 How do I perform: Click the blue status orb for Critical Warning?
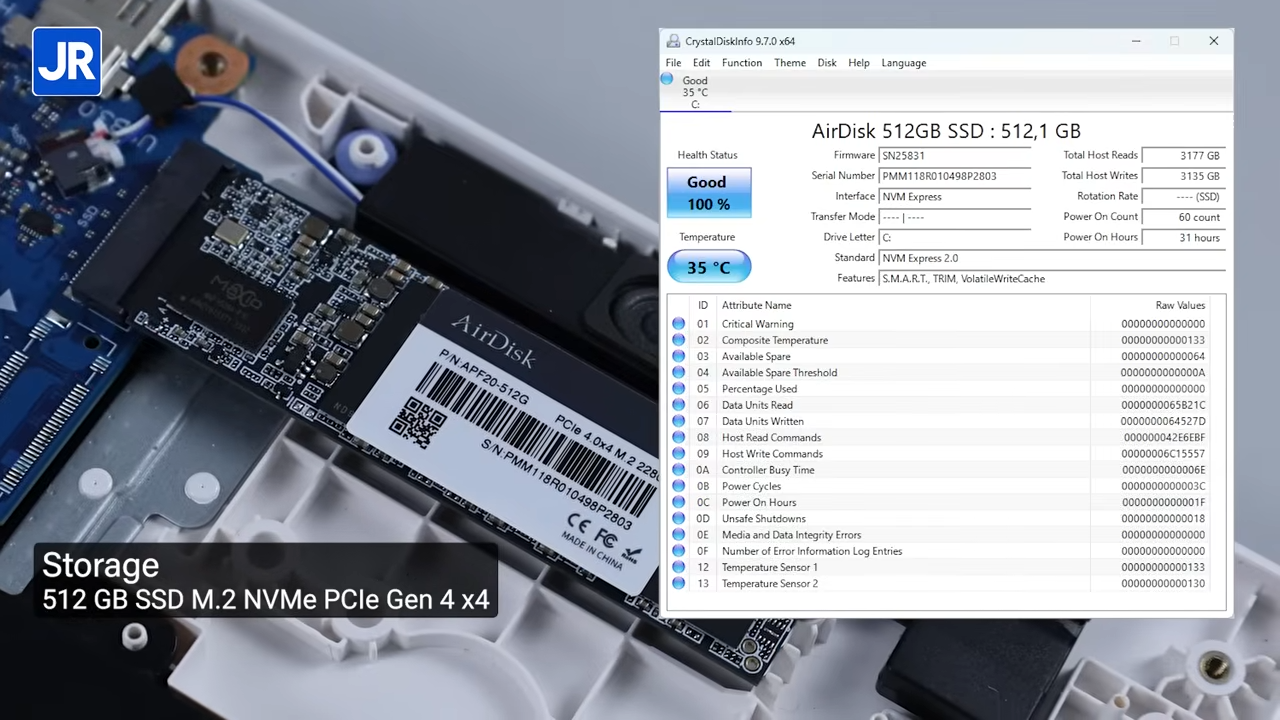679,324
